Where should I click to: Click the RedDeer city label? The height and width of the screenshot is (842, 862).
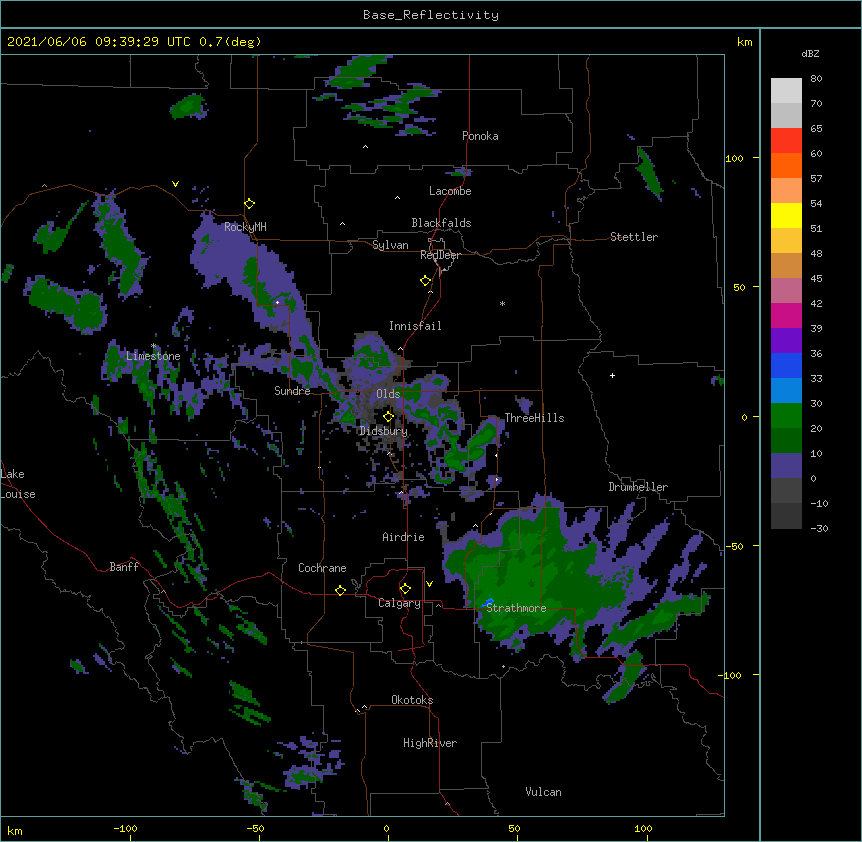[441, 255]
